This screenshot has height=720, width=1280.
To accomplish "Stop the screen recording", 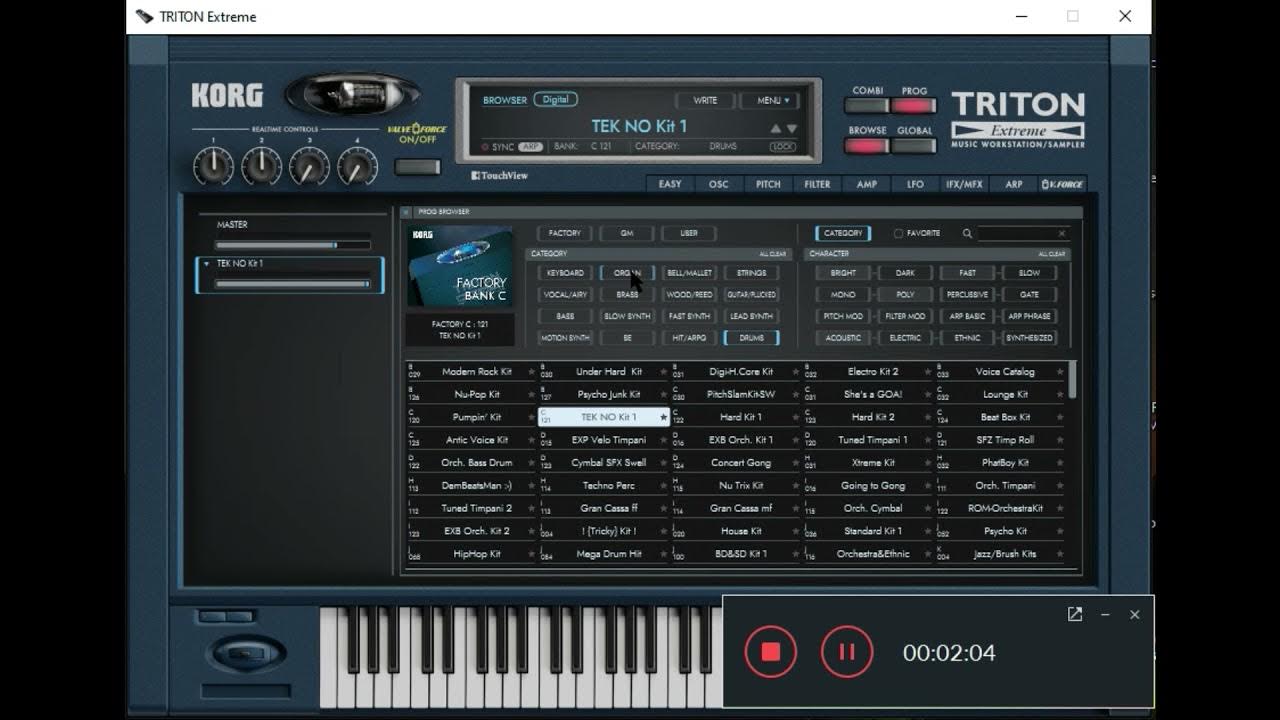I will point(770,652).
